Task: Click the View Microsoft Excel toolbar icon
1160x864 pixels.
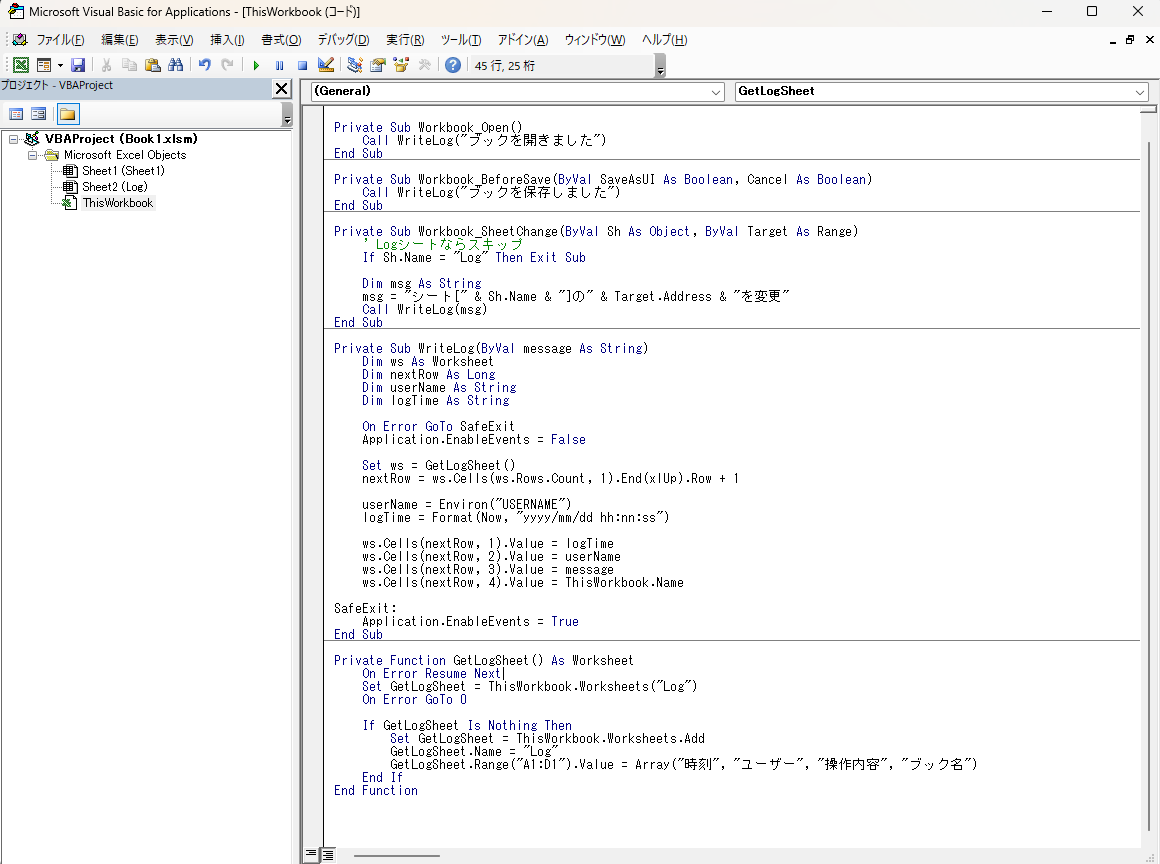Action: pos(20,65)
